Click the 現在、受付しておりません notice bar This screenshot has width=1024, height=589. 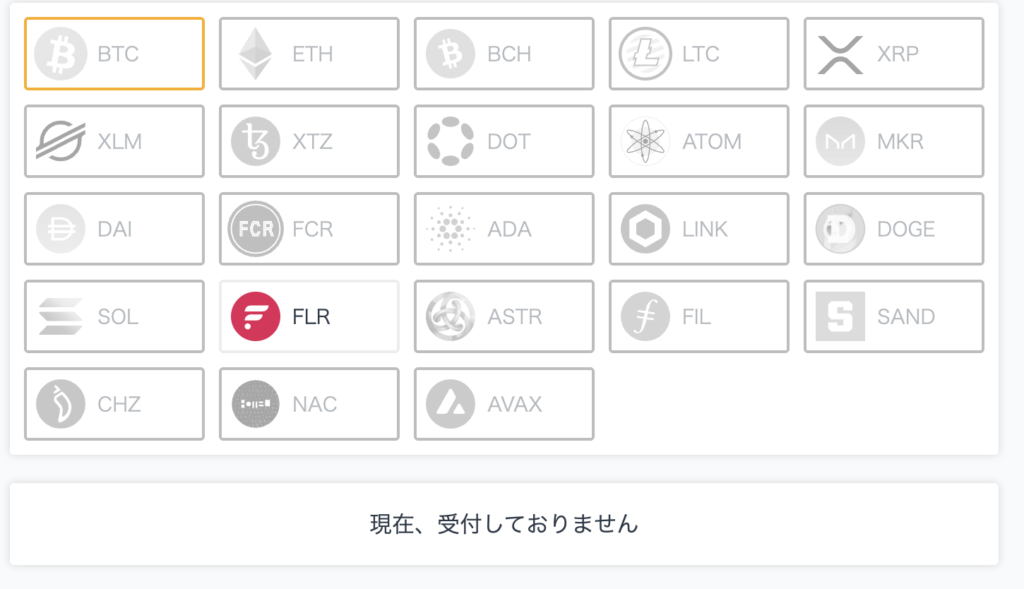click(504, 524)
